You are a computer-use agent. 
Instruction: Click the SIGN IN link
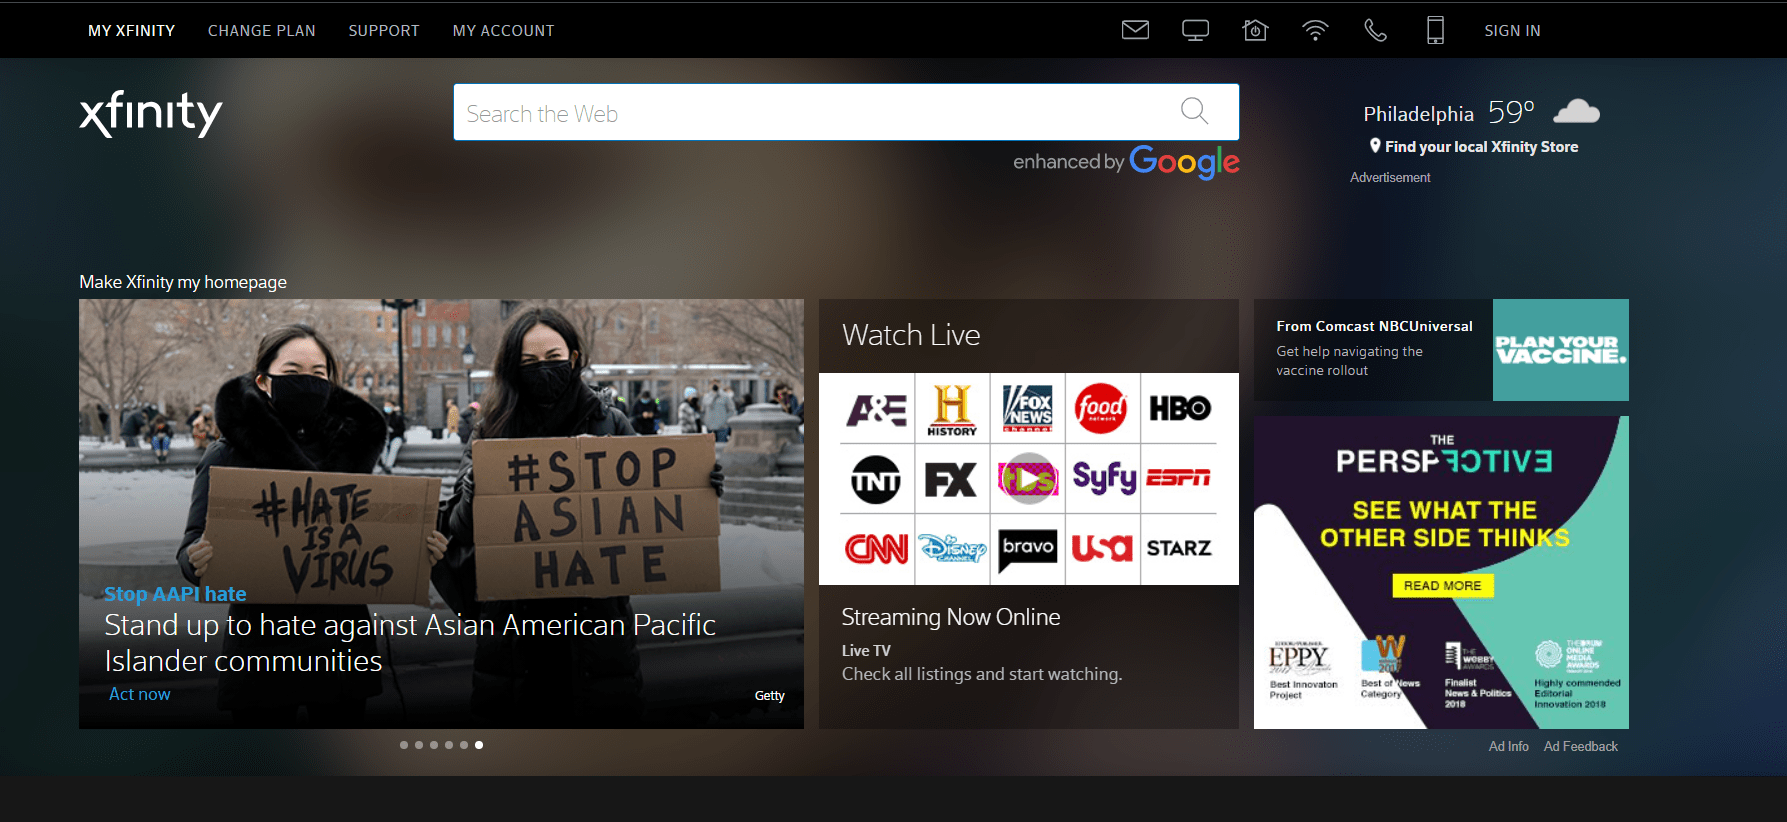pos(1512,31)
